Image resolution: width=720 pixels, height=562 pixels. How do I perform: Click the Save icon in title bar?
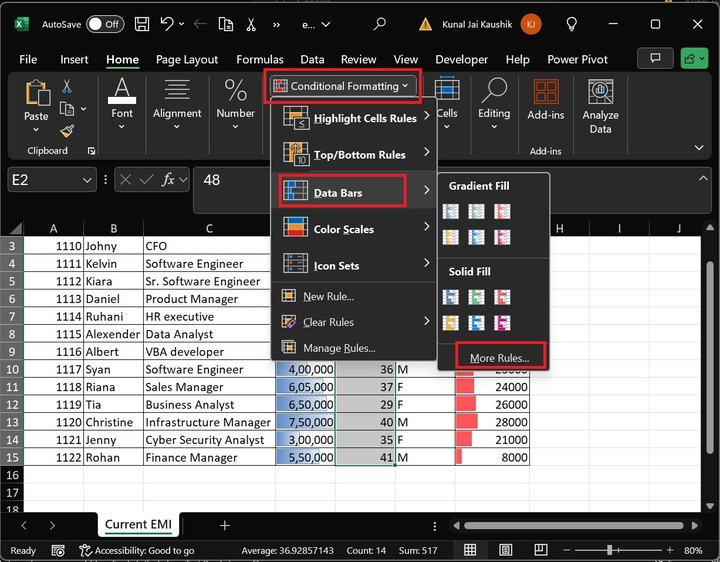pyautogui.click(x=144, y=23)
